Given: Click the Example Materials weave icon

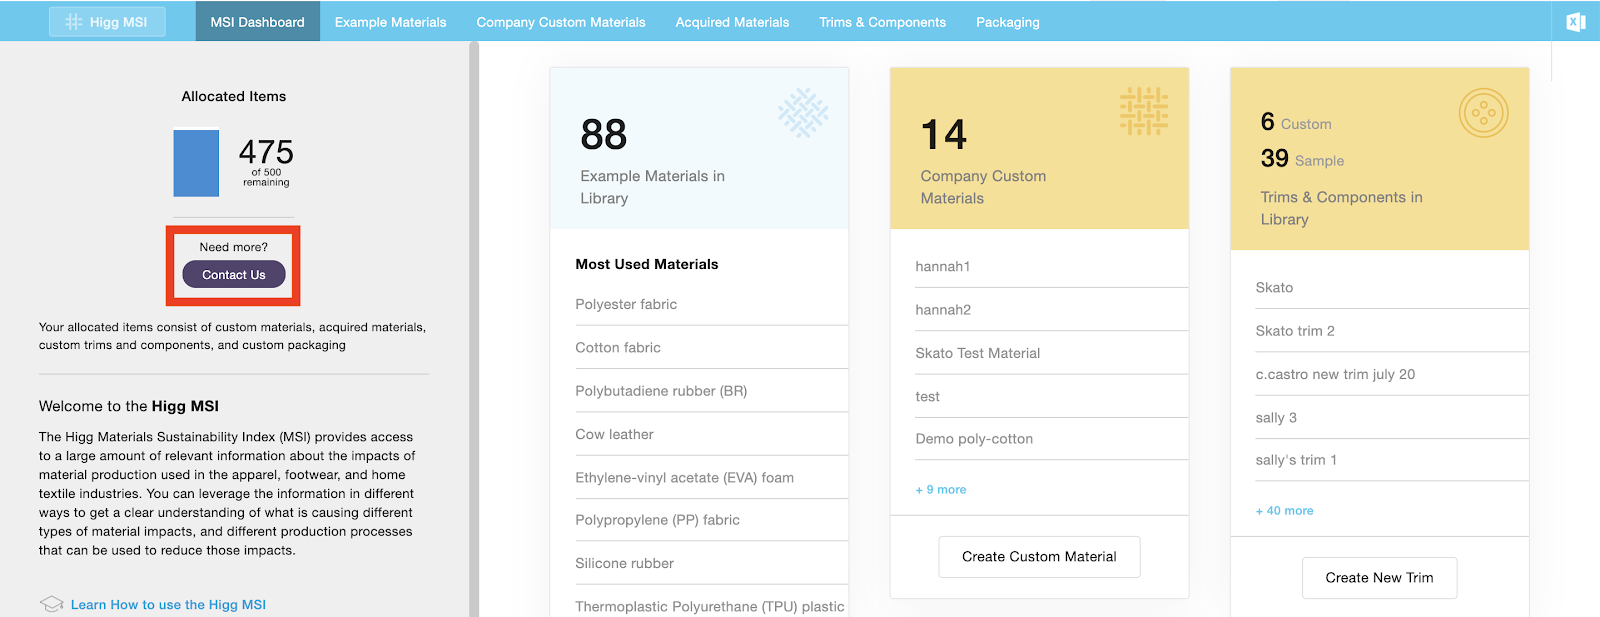Looking at the screenshot, I should (803, 113).
